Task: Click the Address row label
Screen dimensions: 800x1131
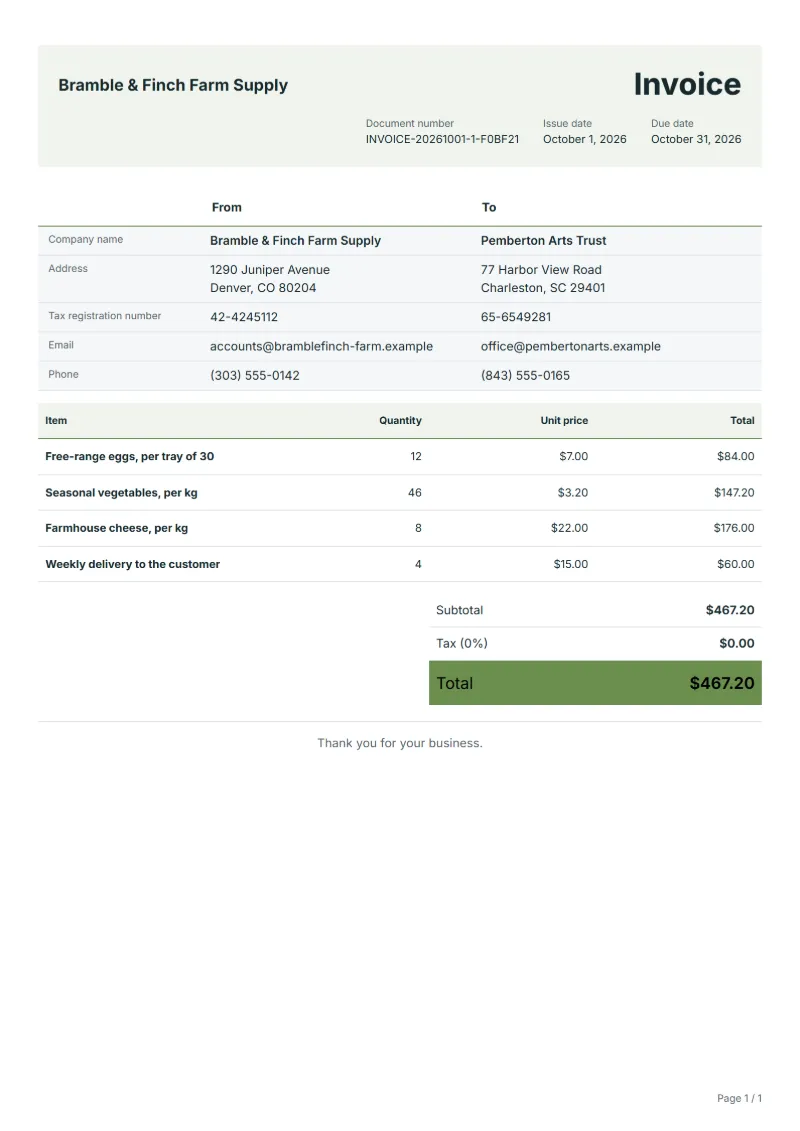Action: pyautogui.click(x=68, y=268)
